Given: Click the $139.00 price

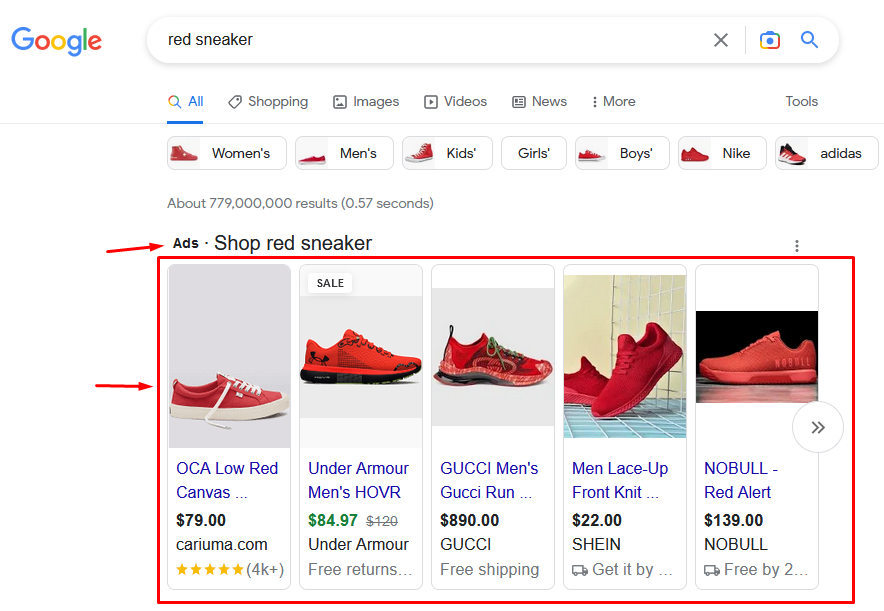Looking at the screenshot, I should [x=733, y=520].
